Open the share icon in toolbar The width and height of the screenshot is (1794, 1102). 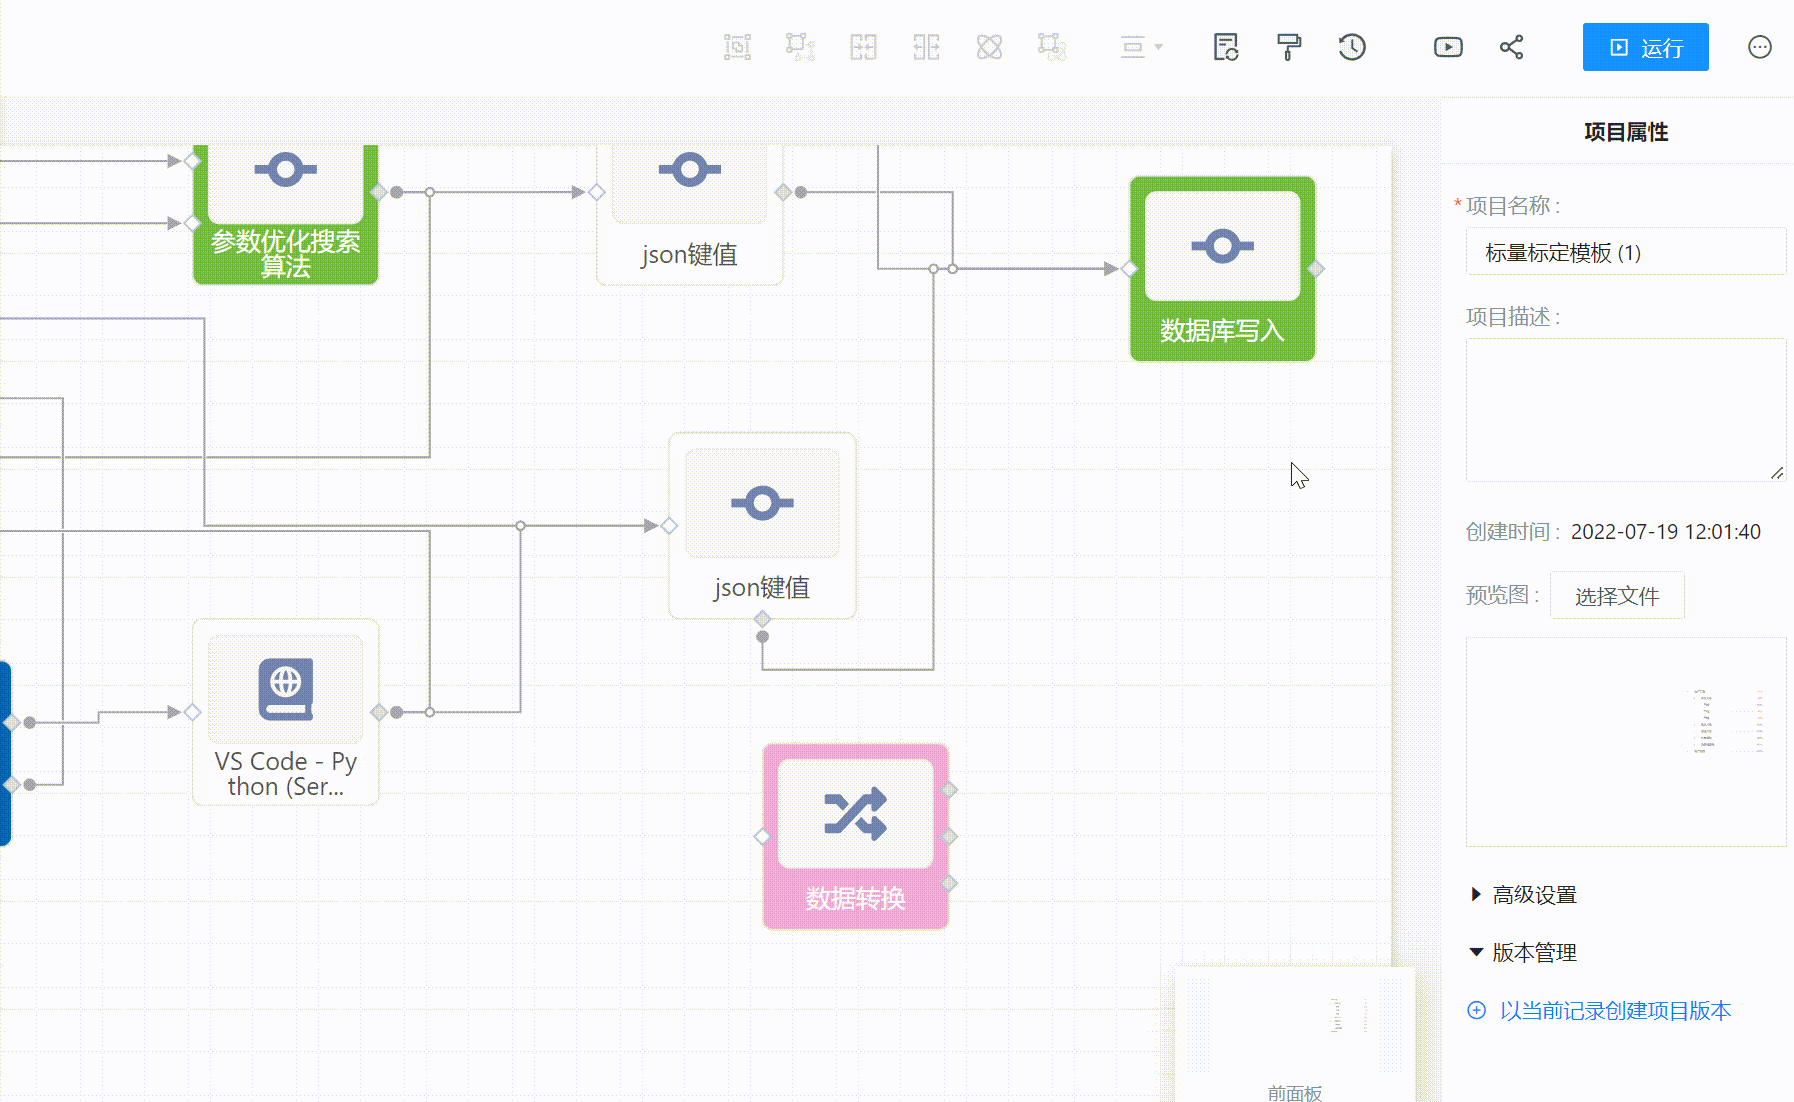[x=1511, y=47]
